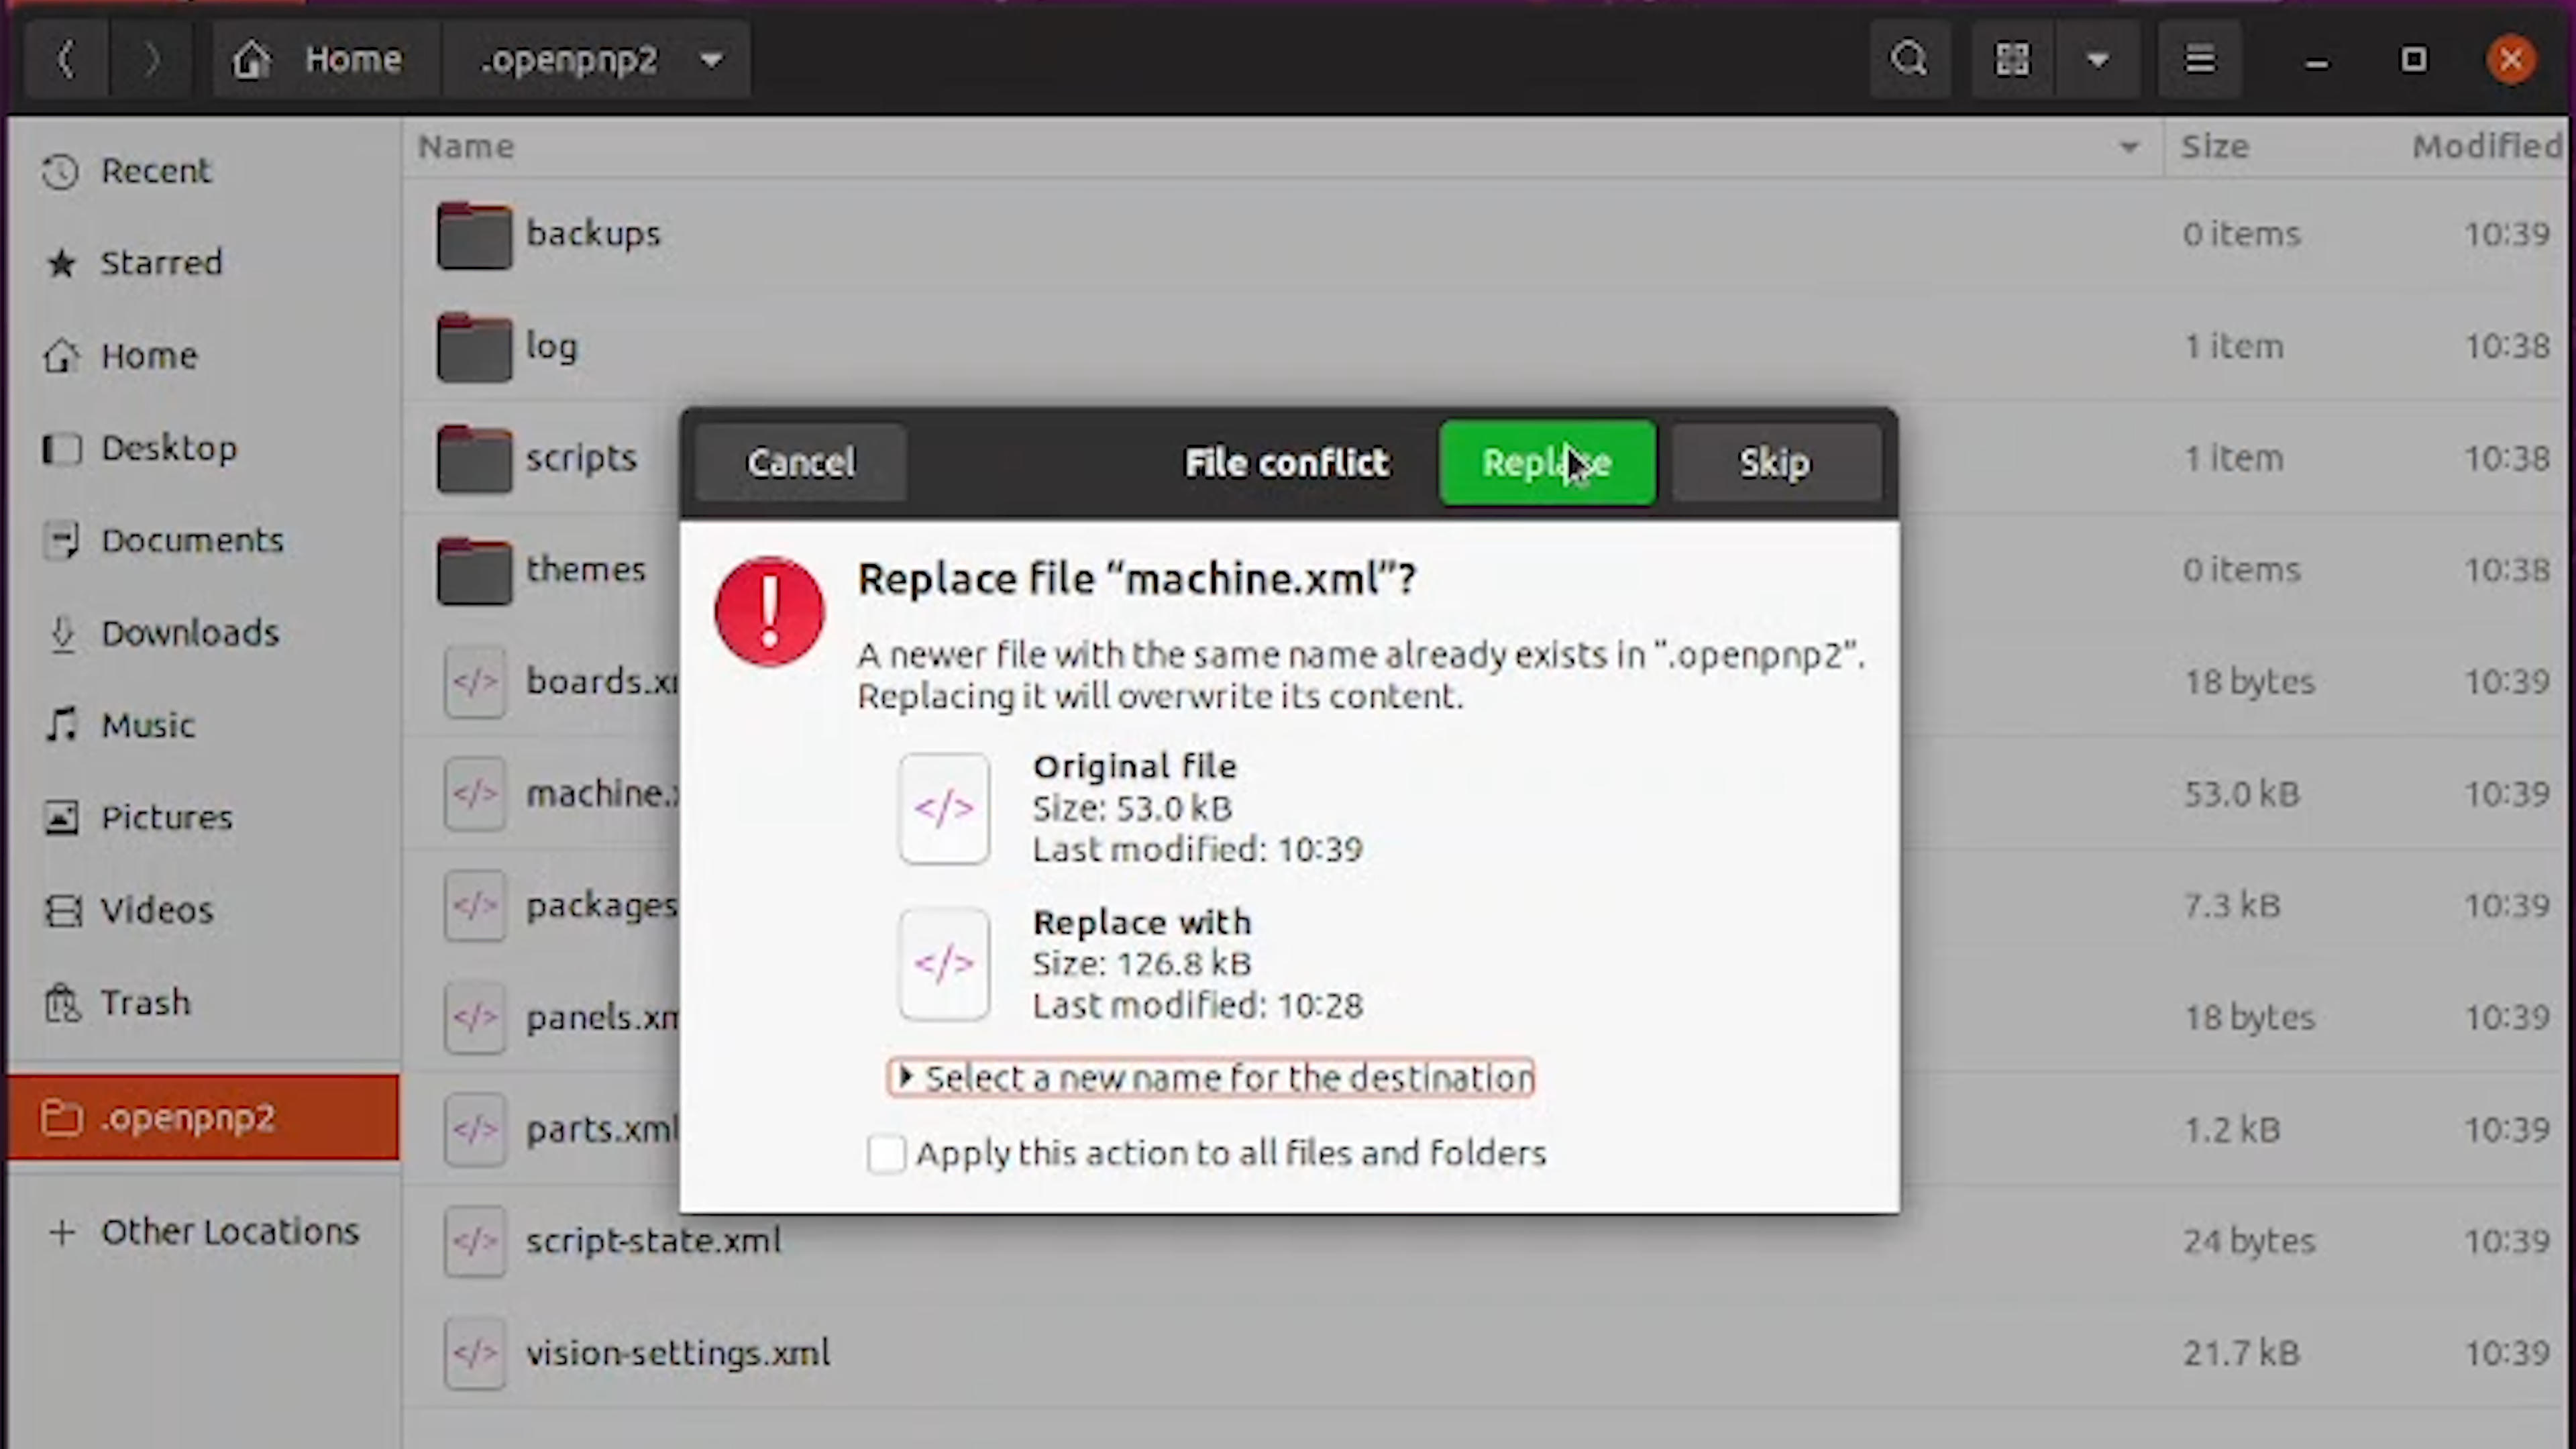Click the Home icon in path bar

pos(252,60)
